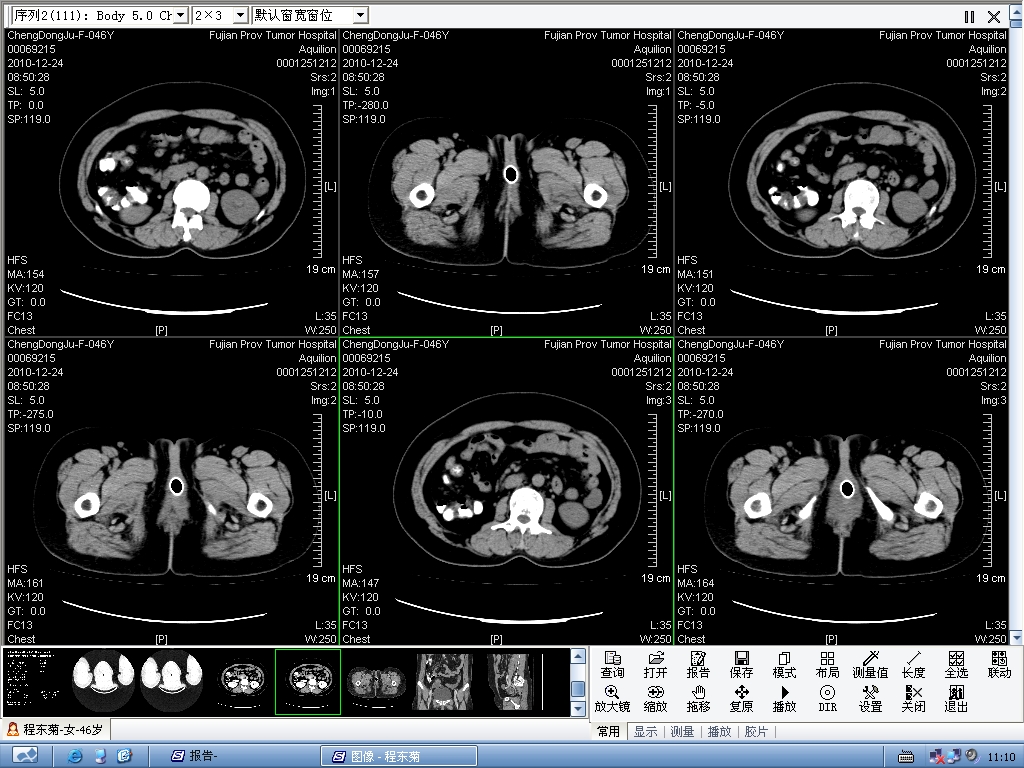Open the 设置 settings tool

(x=871, y=699)
